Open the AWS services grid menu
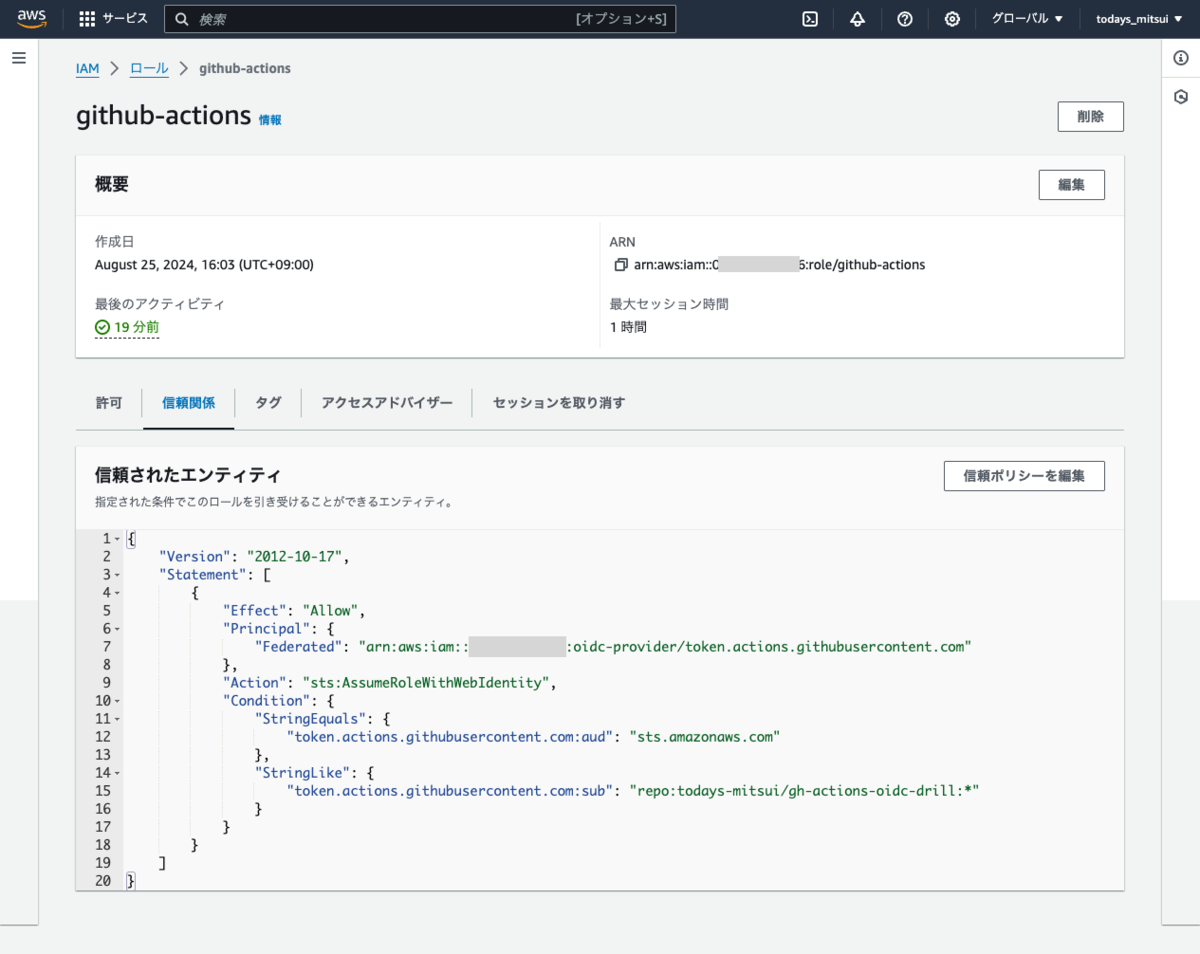This screenshot has width=1200, height=954. [x=86, y=18]
